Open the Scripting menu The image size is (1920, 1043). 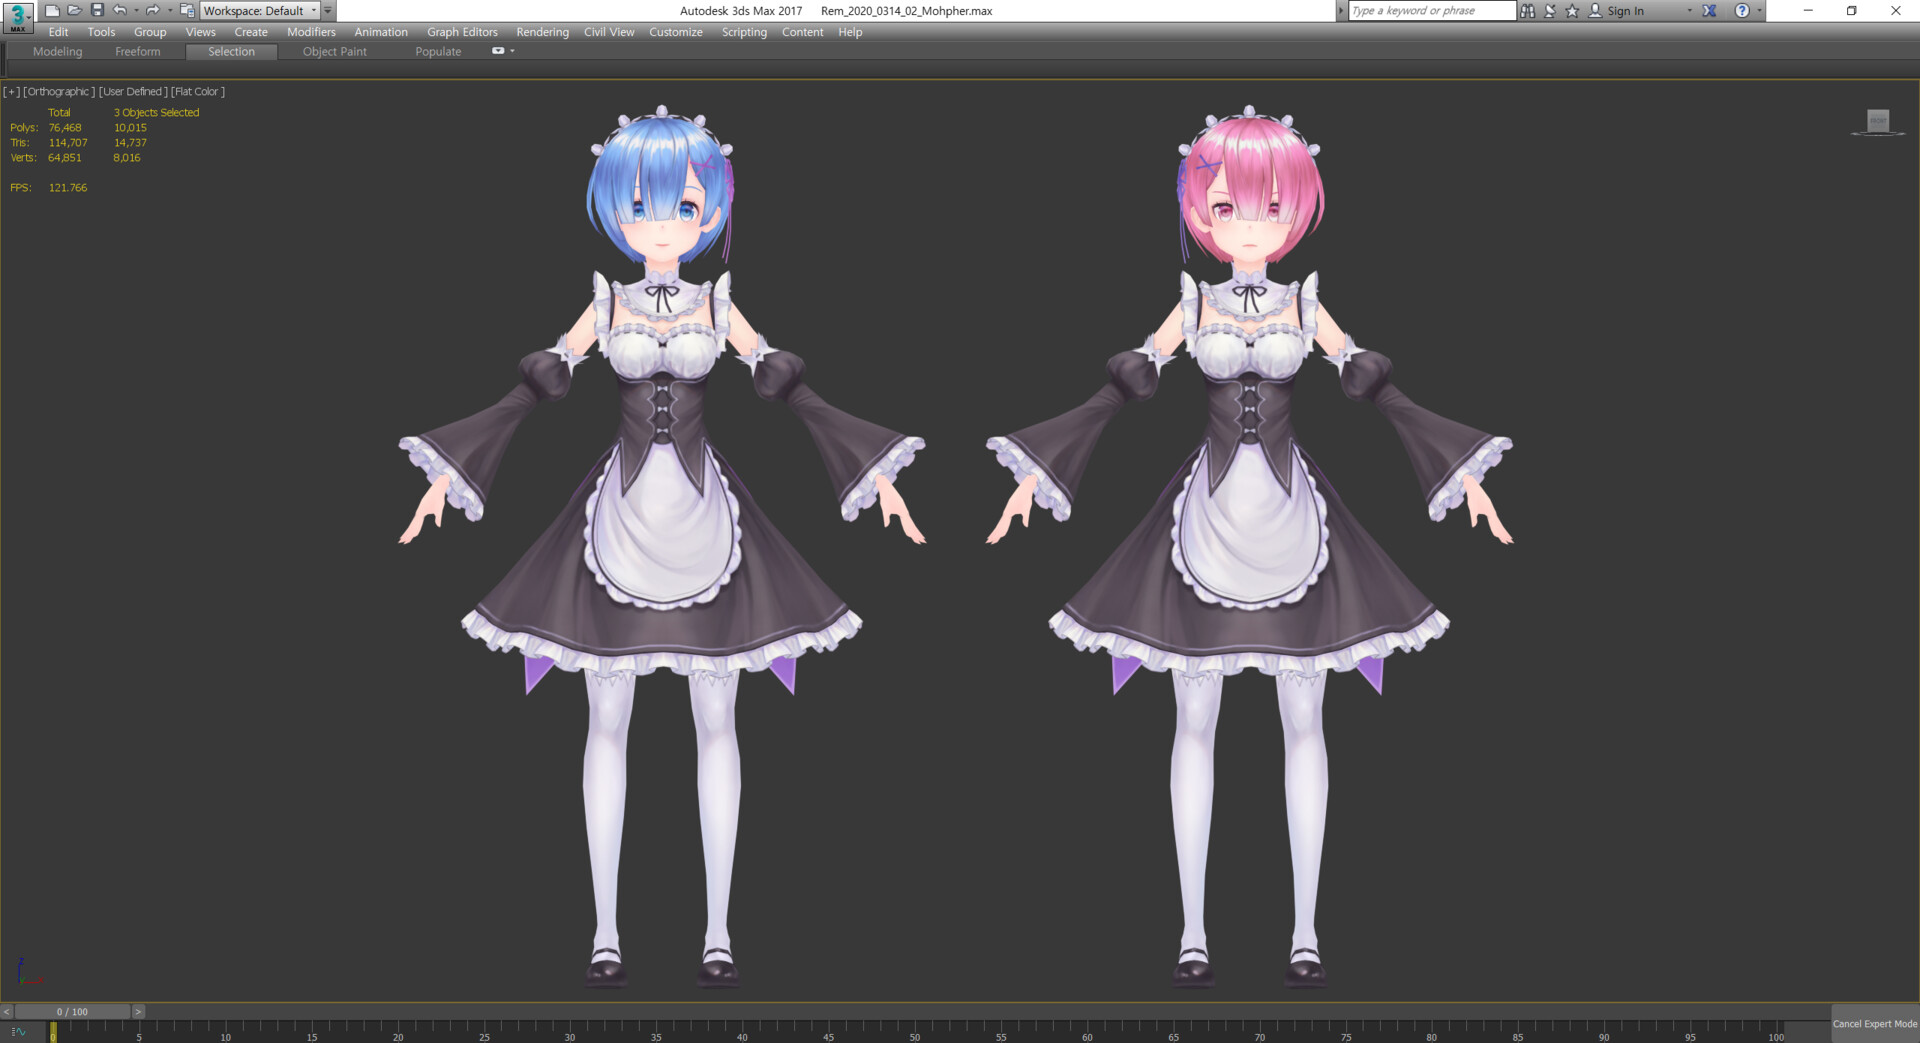(744, 32)
